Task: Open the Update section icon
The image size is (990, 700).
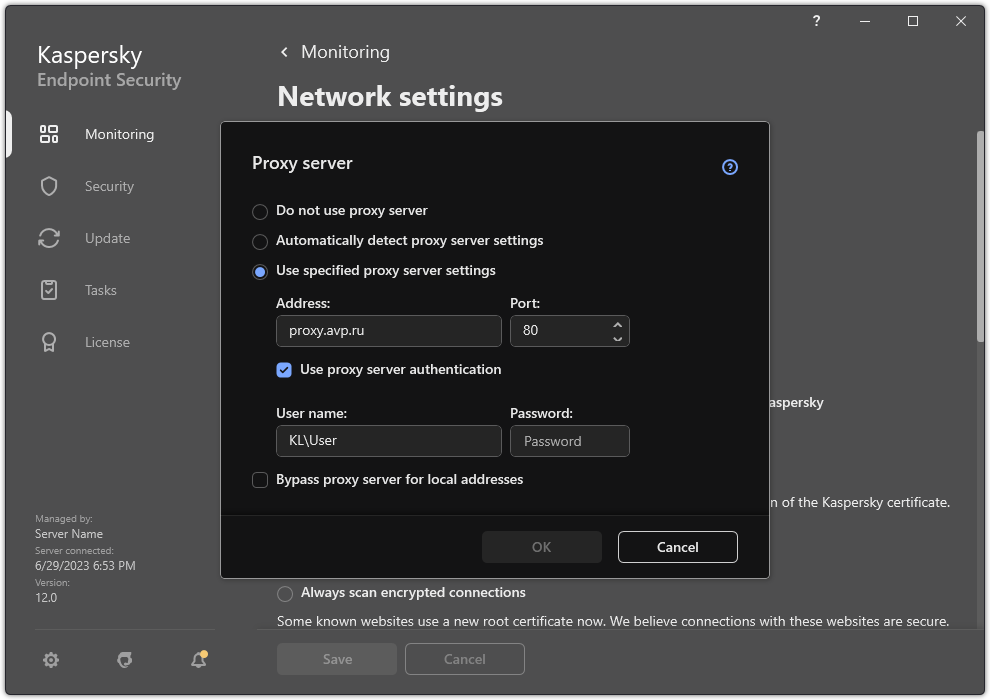Action: (x=49, y=238)
